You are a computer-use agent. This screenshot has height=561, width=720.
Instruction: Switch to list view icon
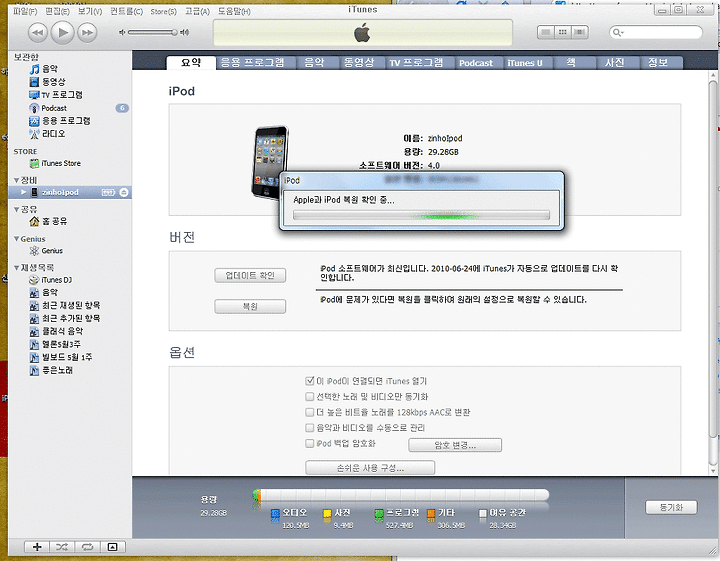(546, 32)
